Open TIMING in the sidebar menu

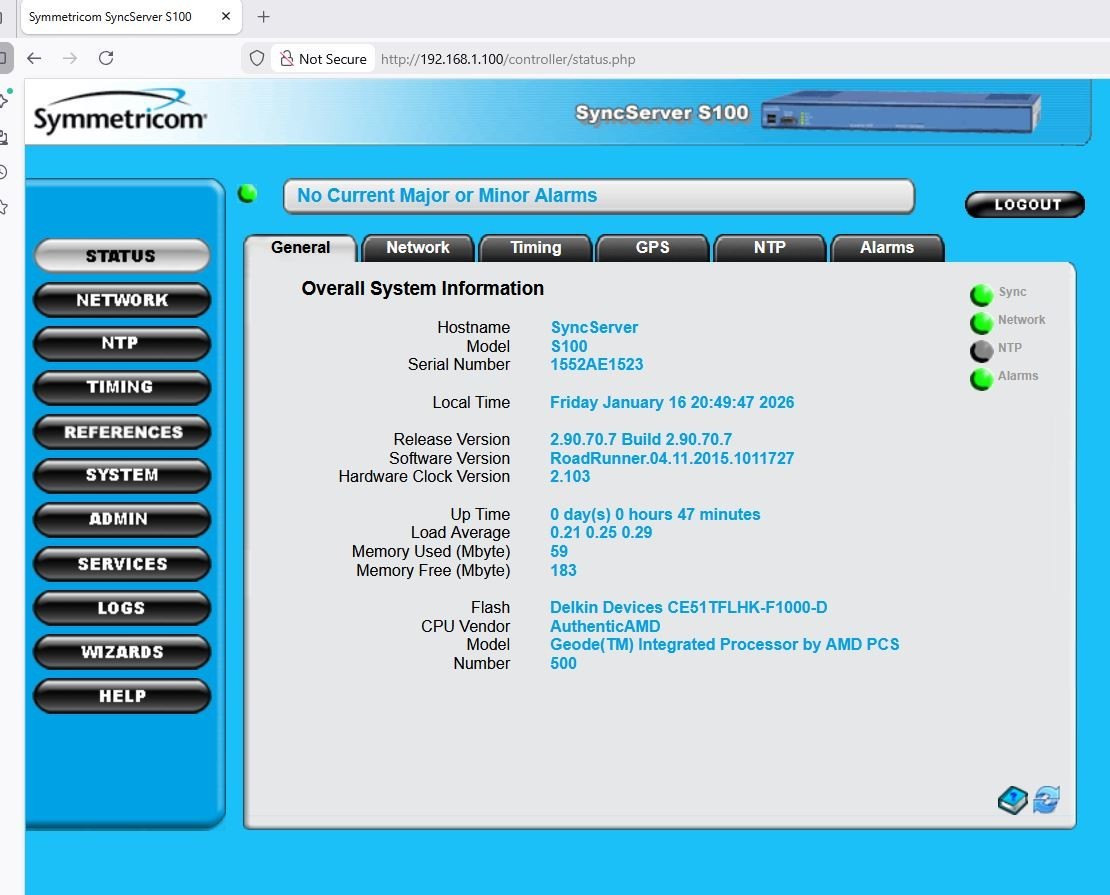pos(122,387)
